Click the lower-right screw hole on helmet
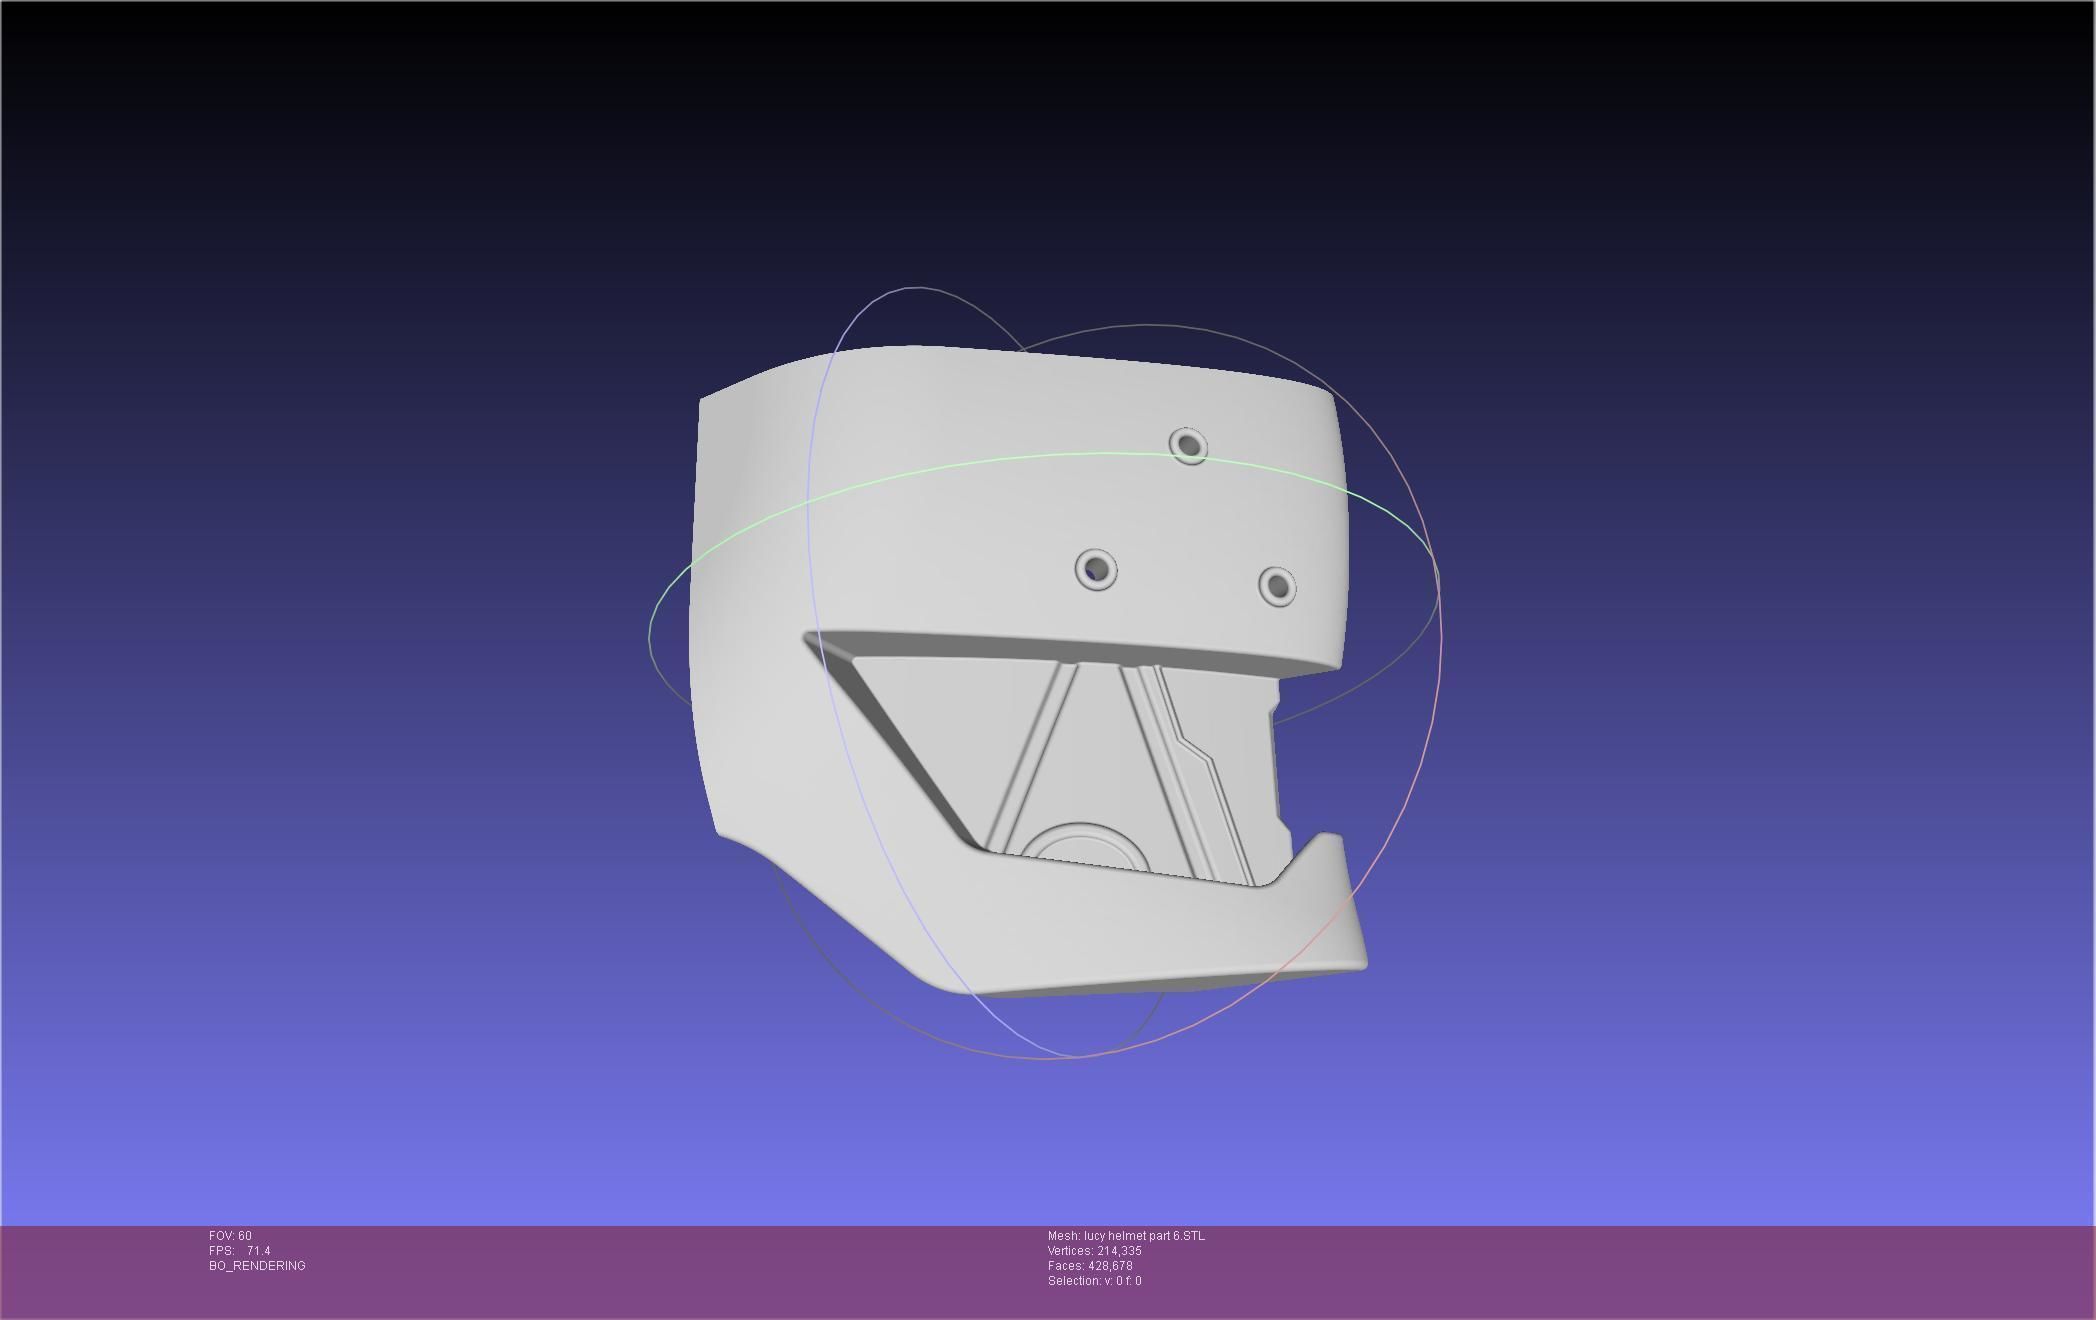The height and width of the screenshot is (1320, 2096). click(x=1277, y=586)
